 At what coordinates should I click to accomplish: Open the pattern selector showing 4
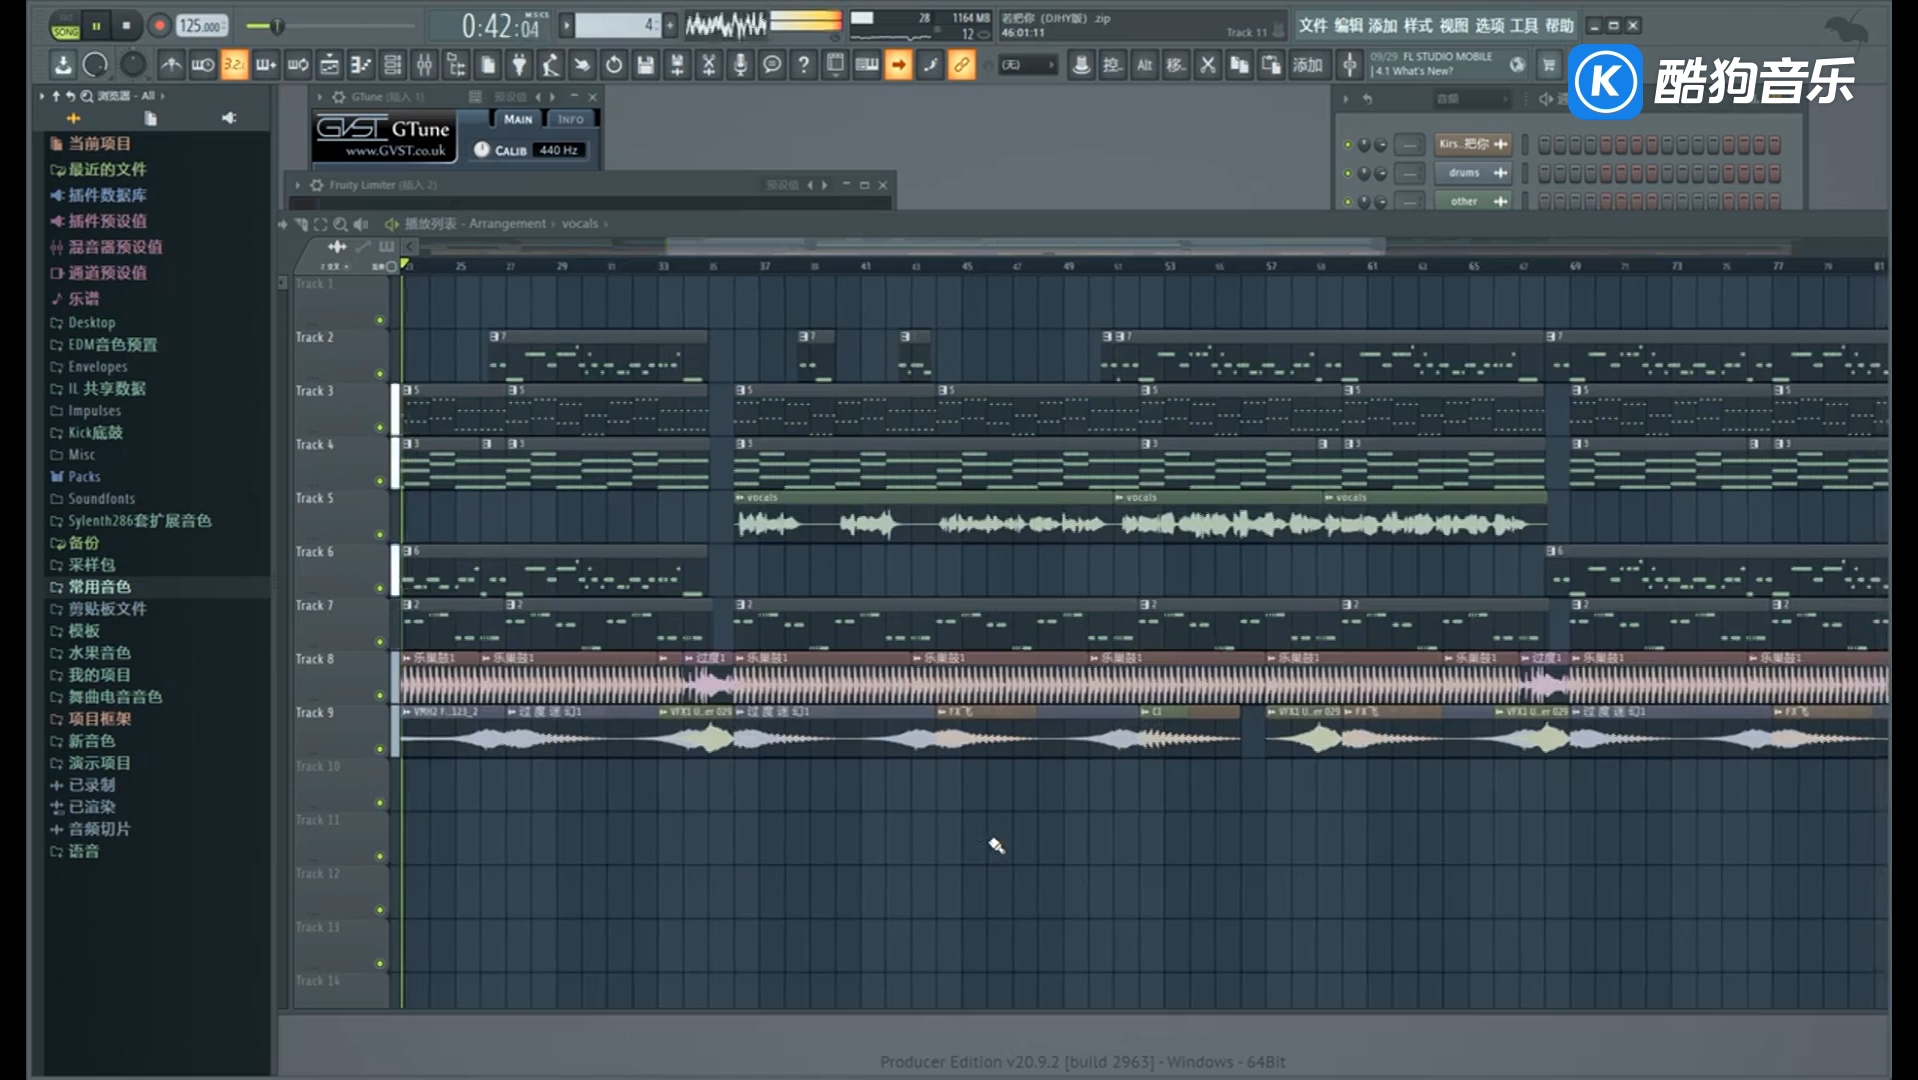[617, 26]
